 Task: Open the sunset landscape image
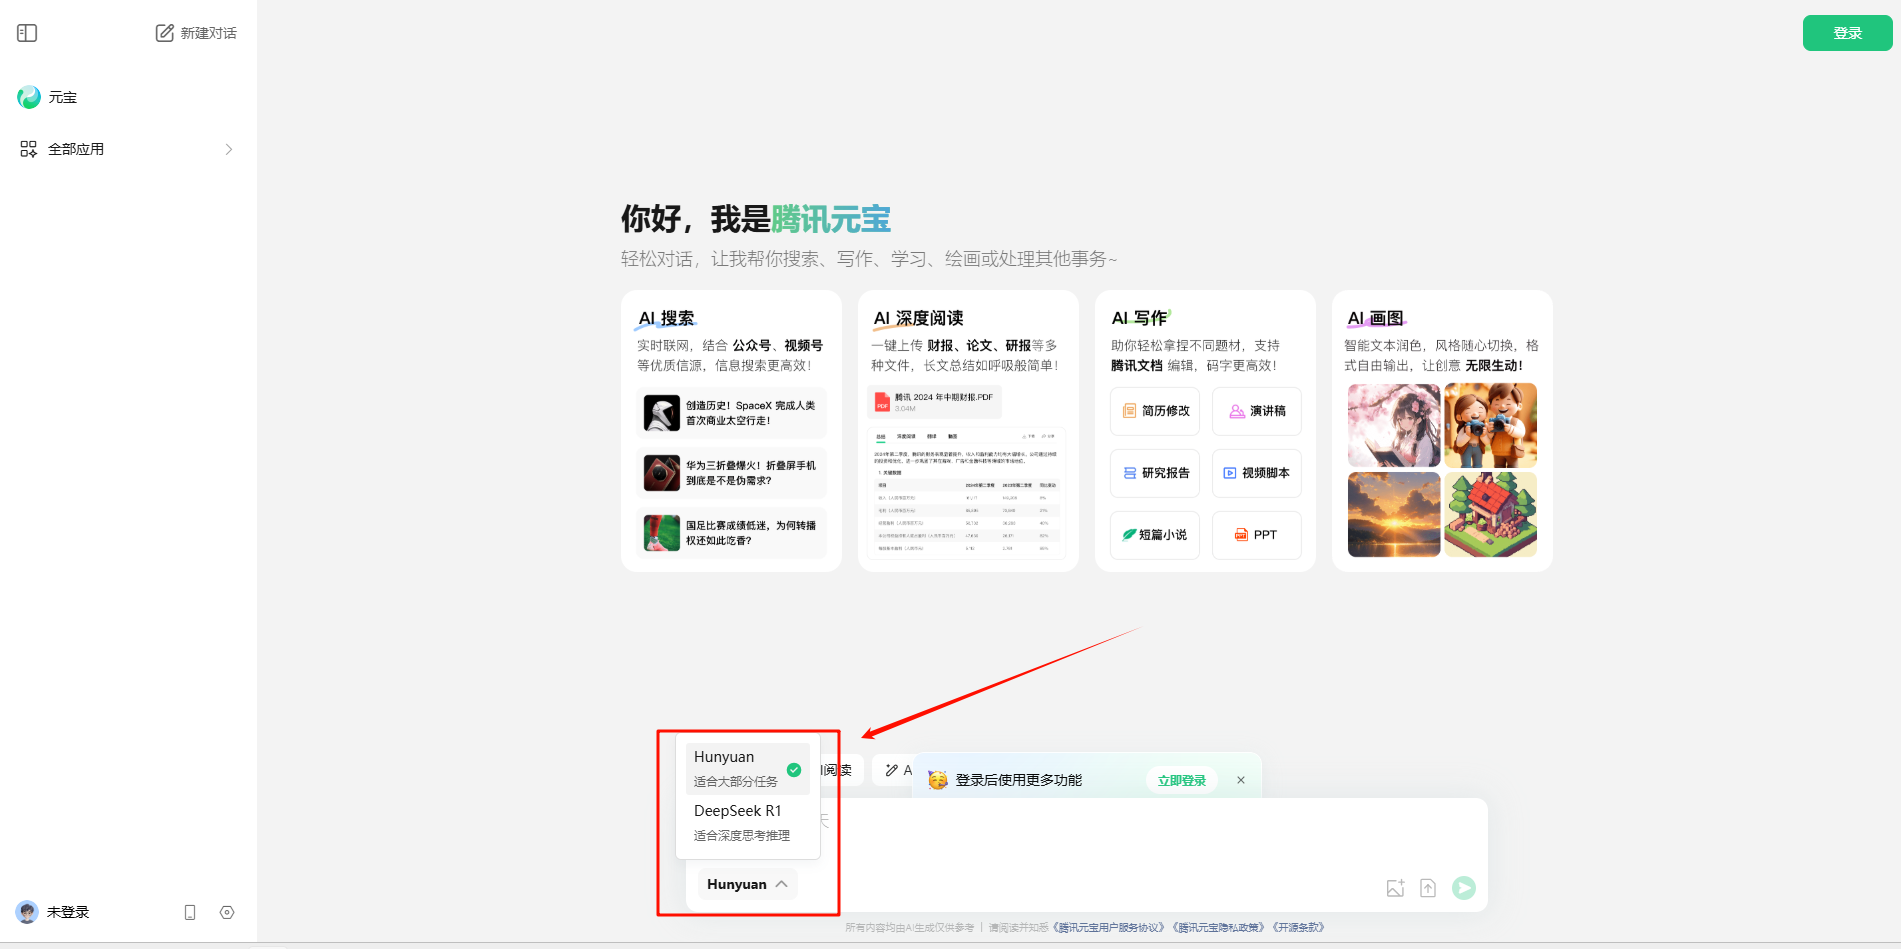(x=1394, y=514)
